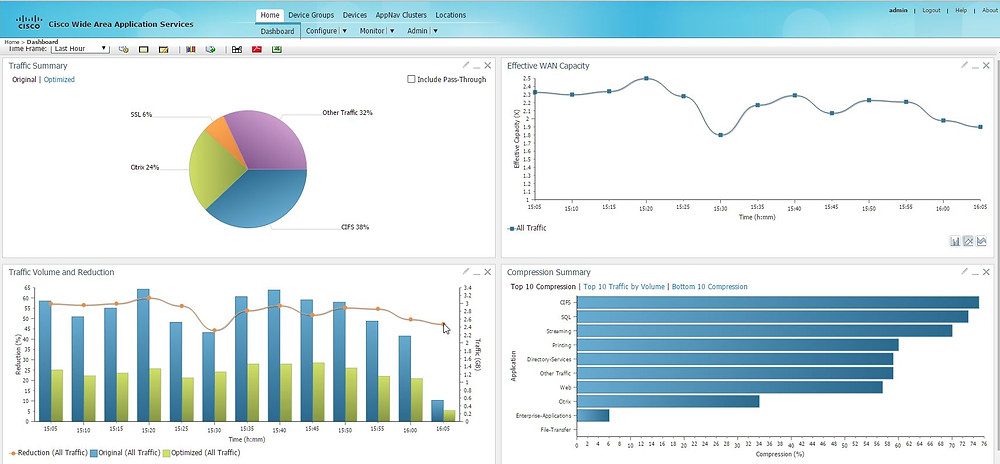Edit the Effective WAN Capacity panel
Screen dimensions: 1000x464
(x=964, y=64)
